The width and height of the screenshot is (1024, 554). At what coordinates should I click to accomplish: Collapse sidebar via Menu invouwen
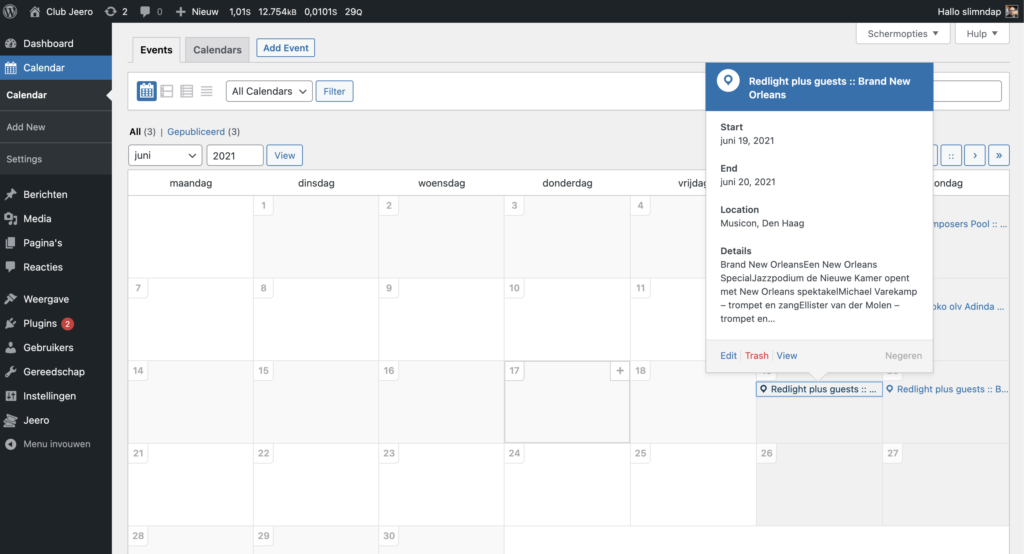(x=56, y=444)
